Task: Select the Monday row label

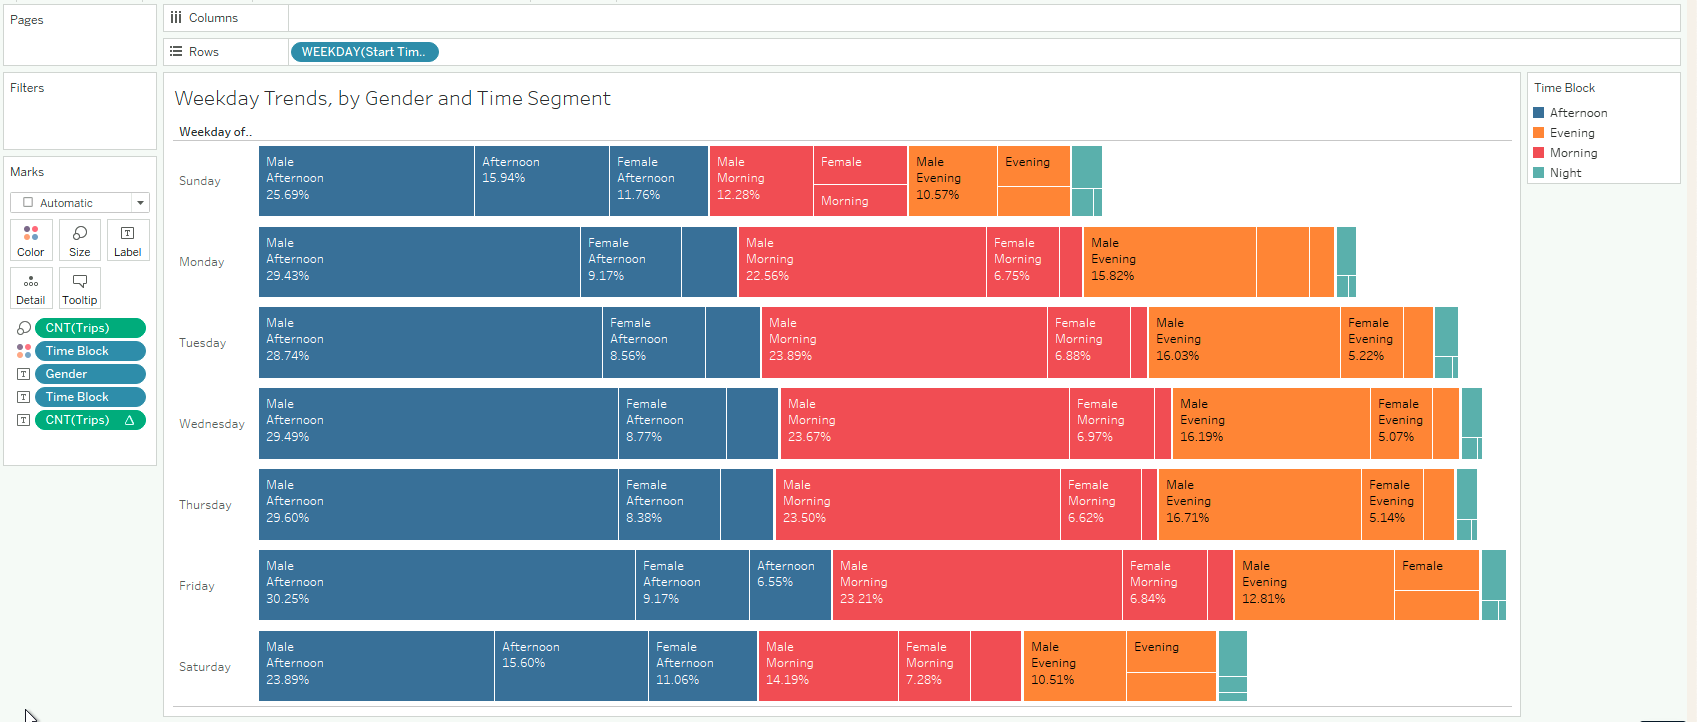Action: 202,262
